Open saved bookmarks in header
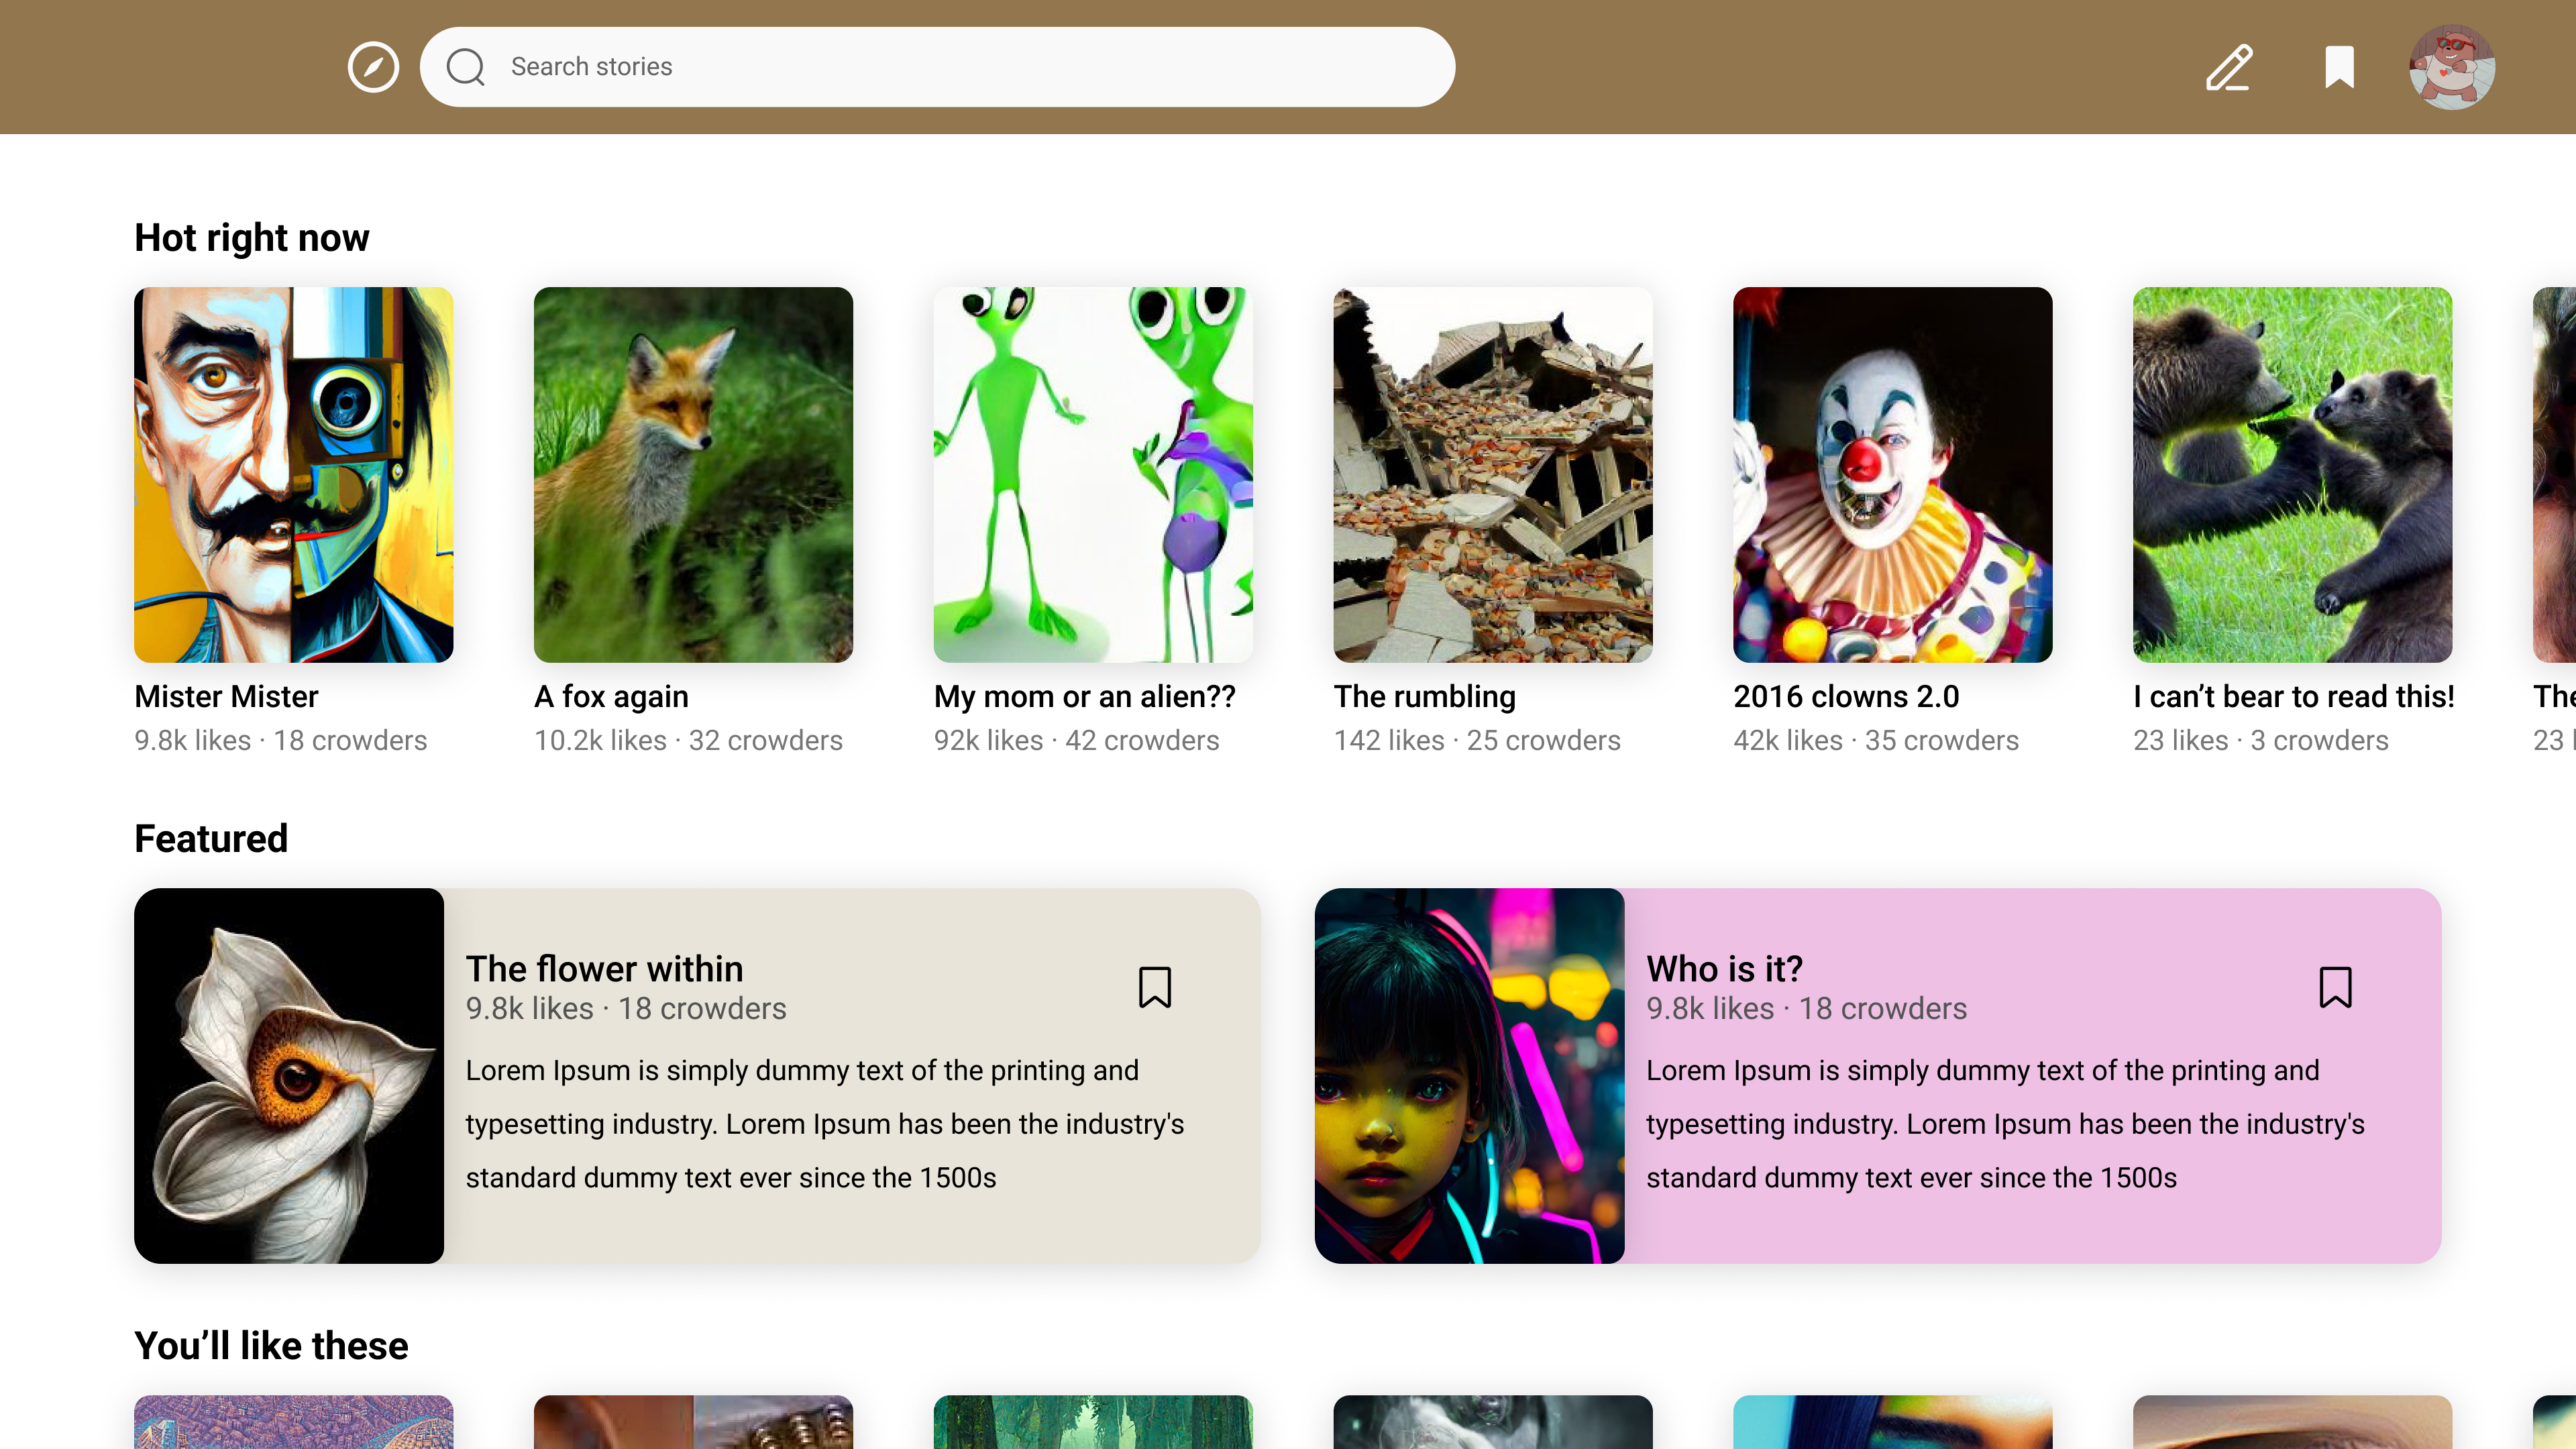 2339,67
